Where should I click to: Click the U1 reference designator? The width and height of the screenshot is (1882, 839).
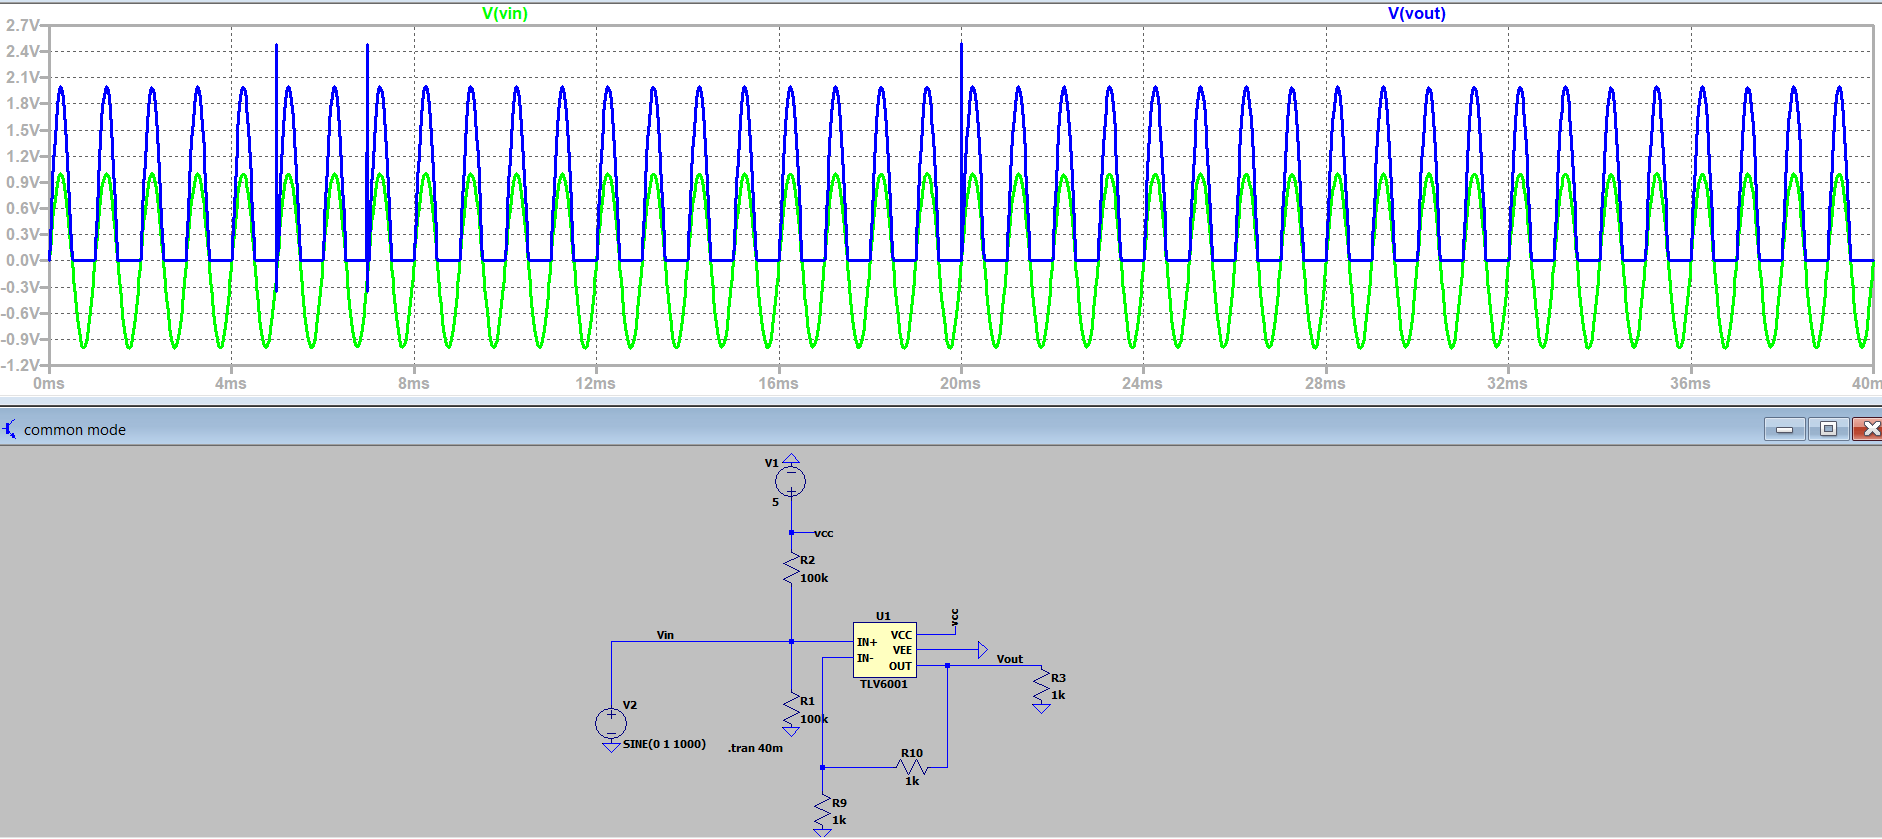click(x=883, y=616)
